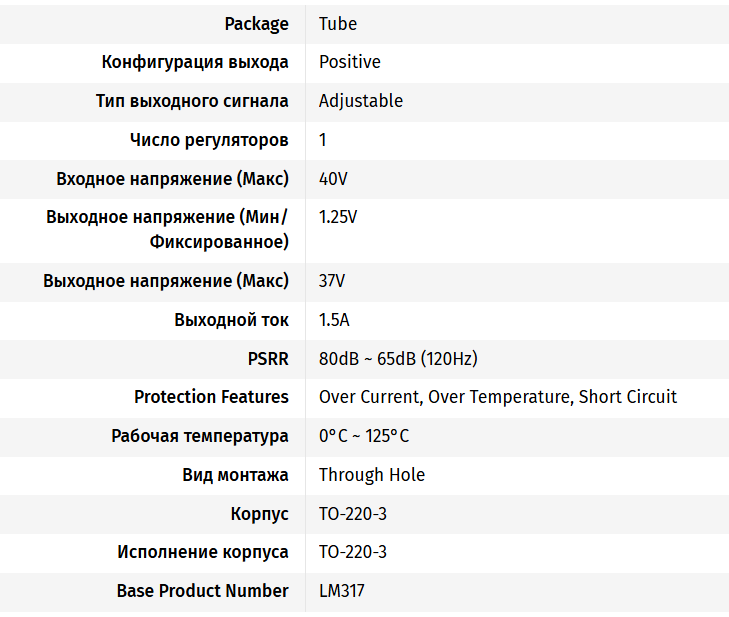Screen dimensions: 729x617
Task: Click the 'Число регуляторов' label
Action: (209, 140)
